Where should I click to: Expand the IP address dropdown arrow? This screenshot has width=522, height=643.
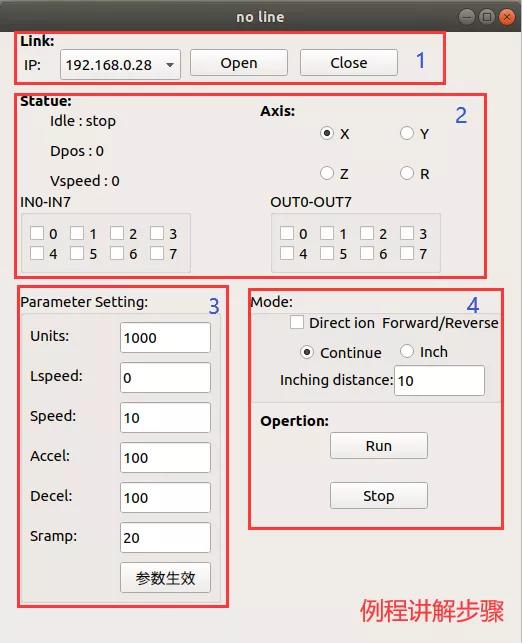(169, 65)
